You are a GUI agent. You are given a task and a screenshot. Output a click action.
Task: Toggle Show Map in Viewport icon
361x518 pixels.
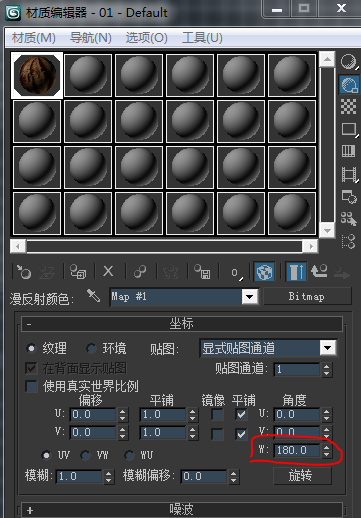tap(264, 272)
